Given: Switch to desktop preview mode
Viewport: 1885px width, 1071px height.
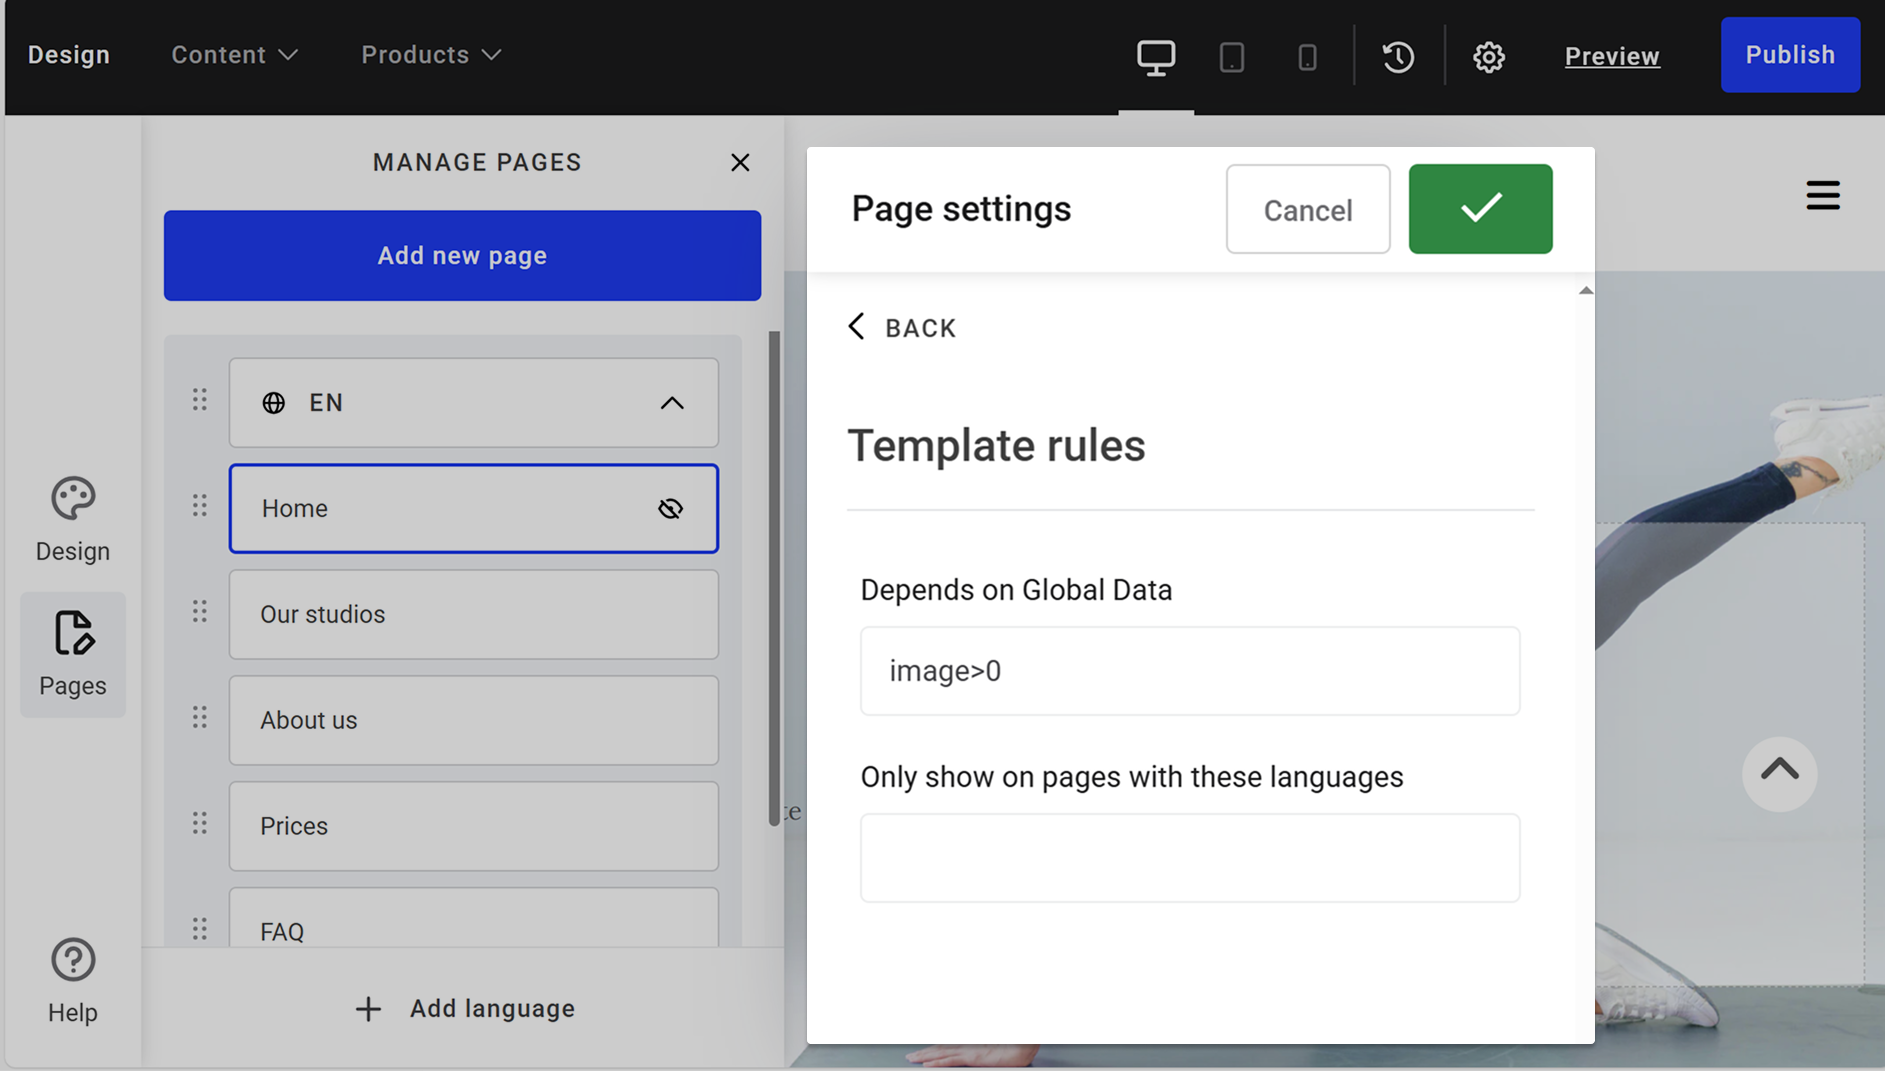Looking at the screenshot, I should pyautogui.click(x=1156, y=57).
